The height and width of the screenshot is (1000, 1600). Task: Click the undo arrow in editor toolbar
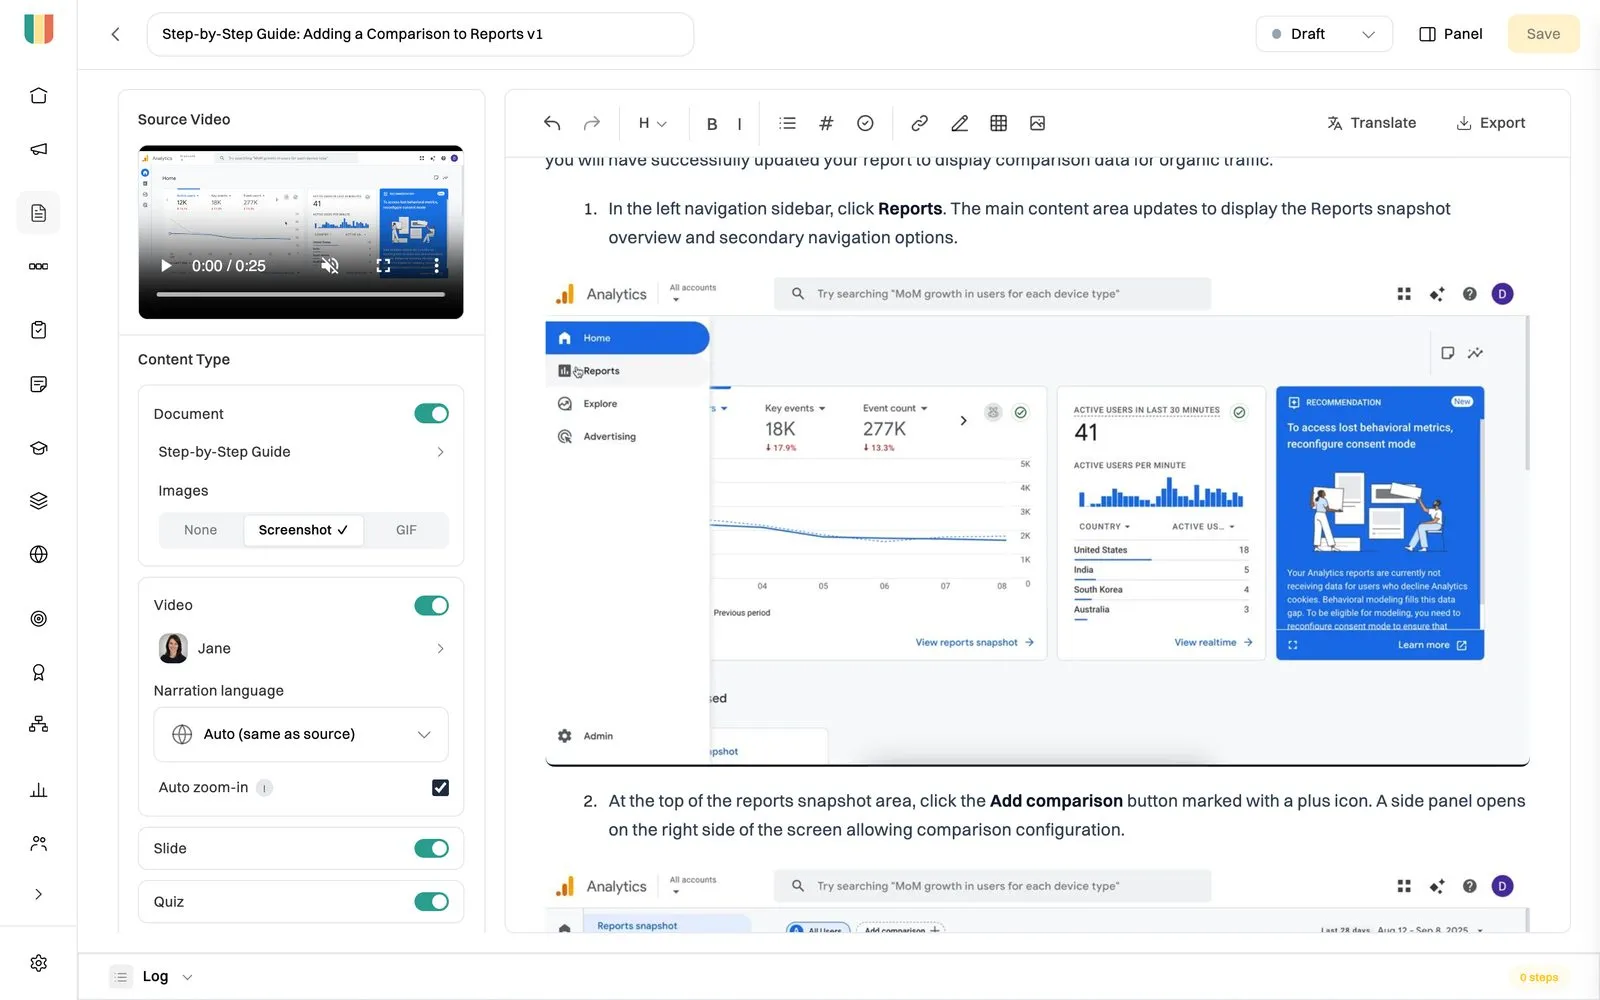(x=552, y=123)
